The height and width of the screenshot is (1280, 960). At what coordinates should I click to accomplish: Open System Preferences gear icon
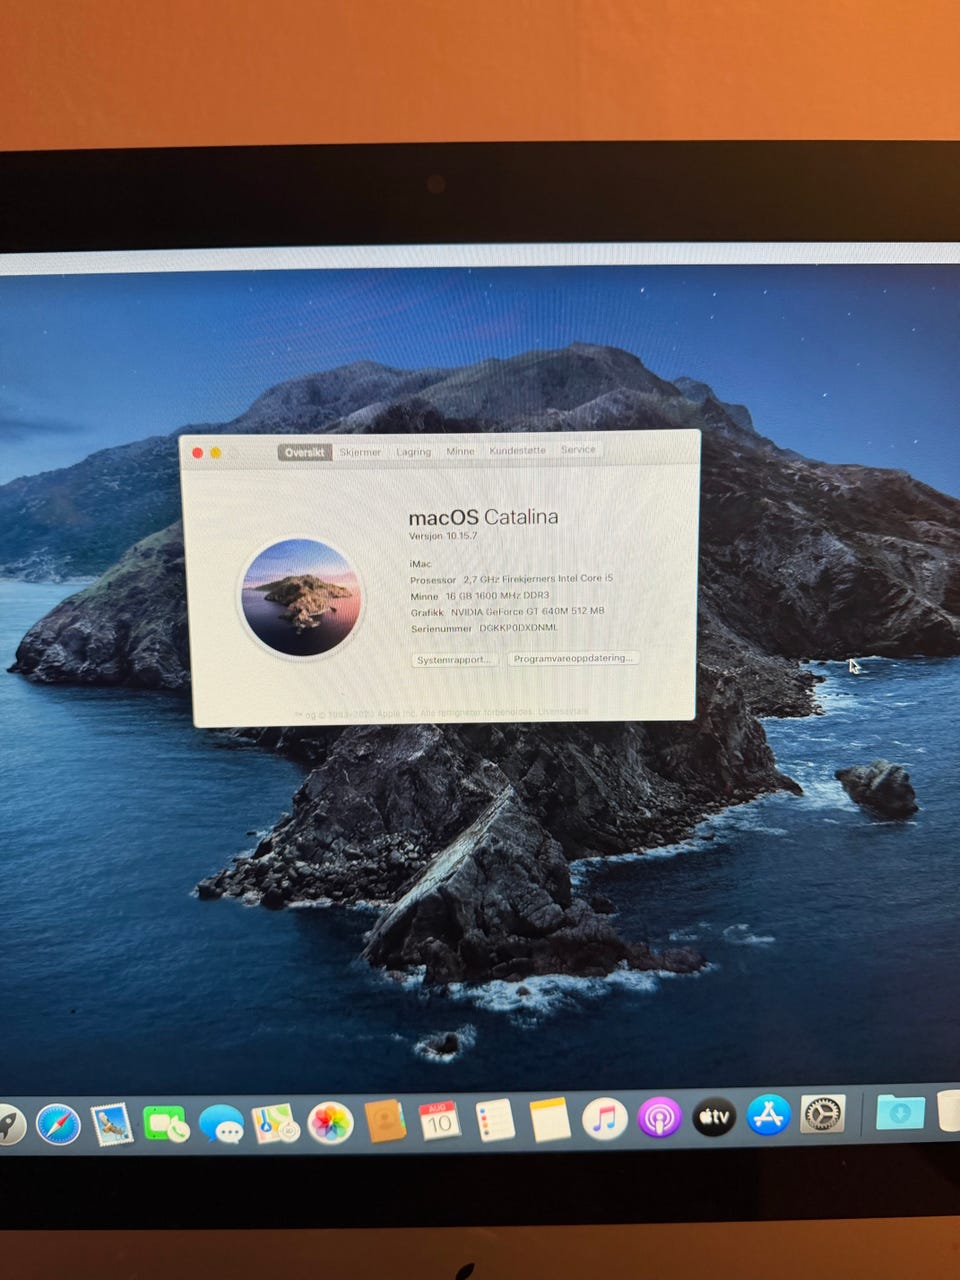click(x=823, y=1114)
